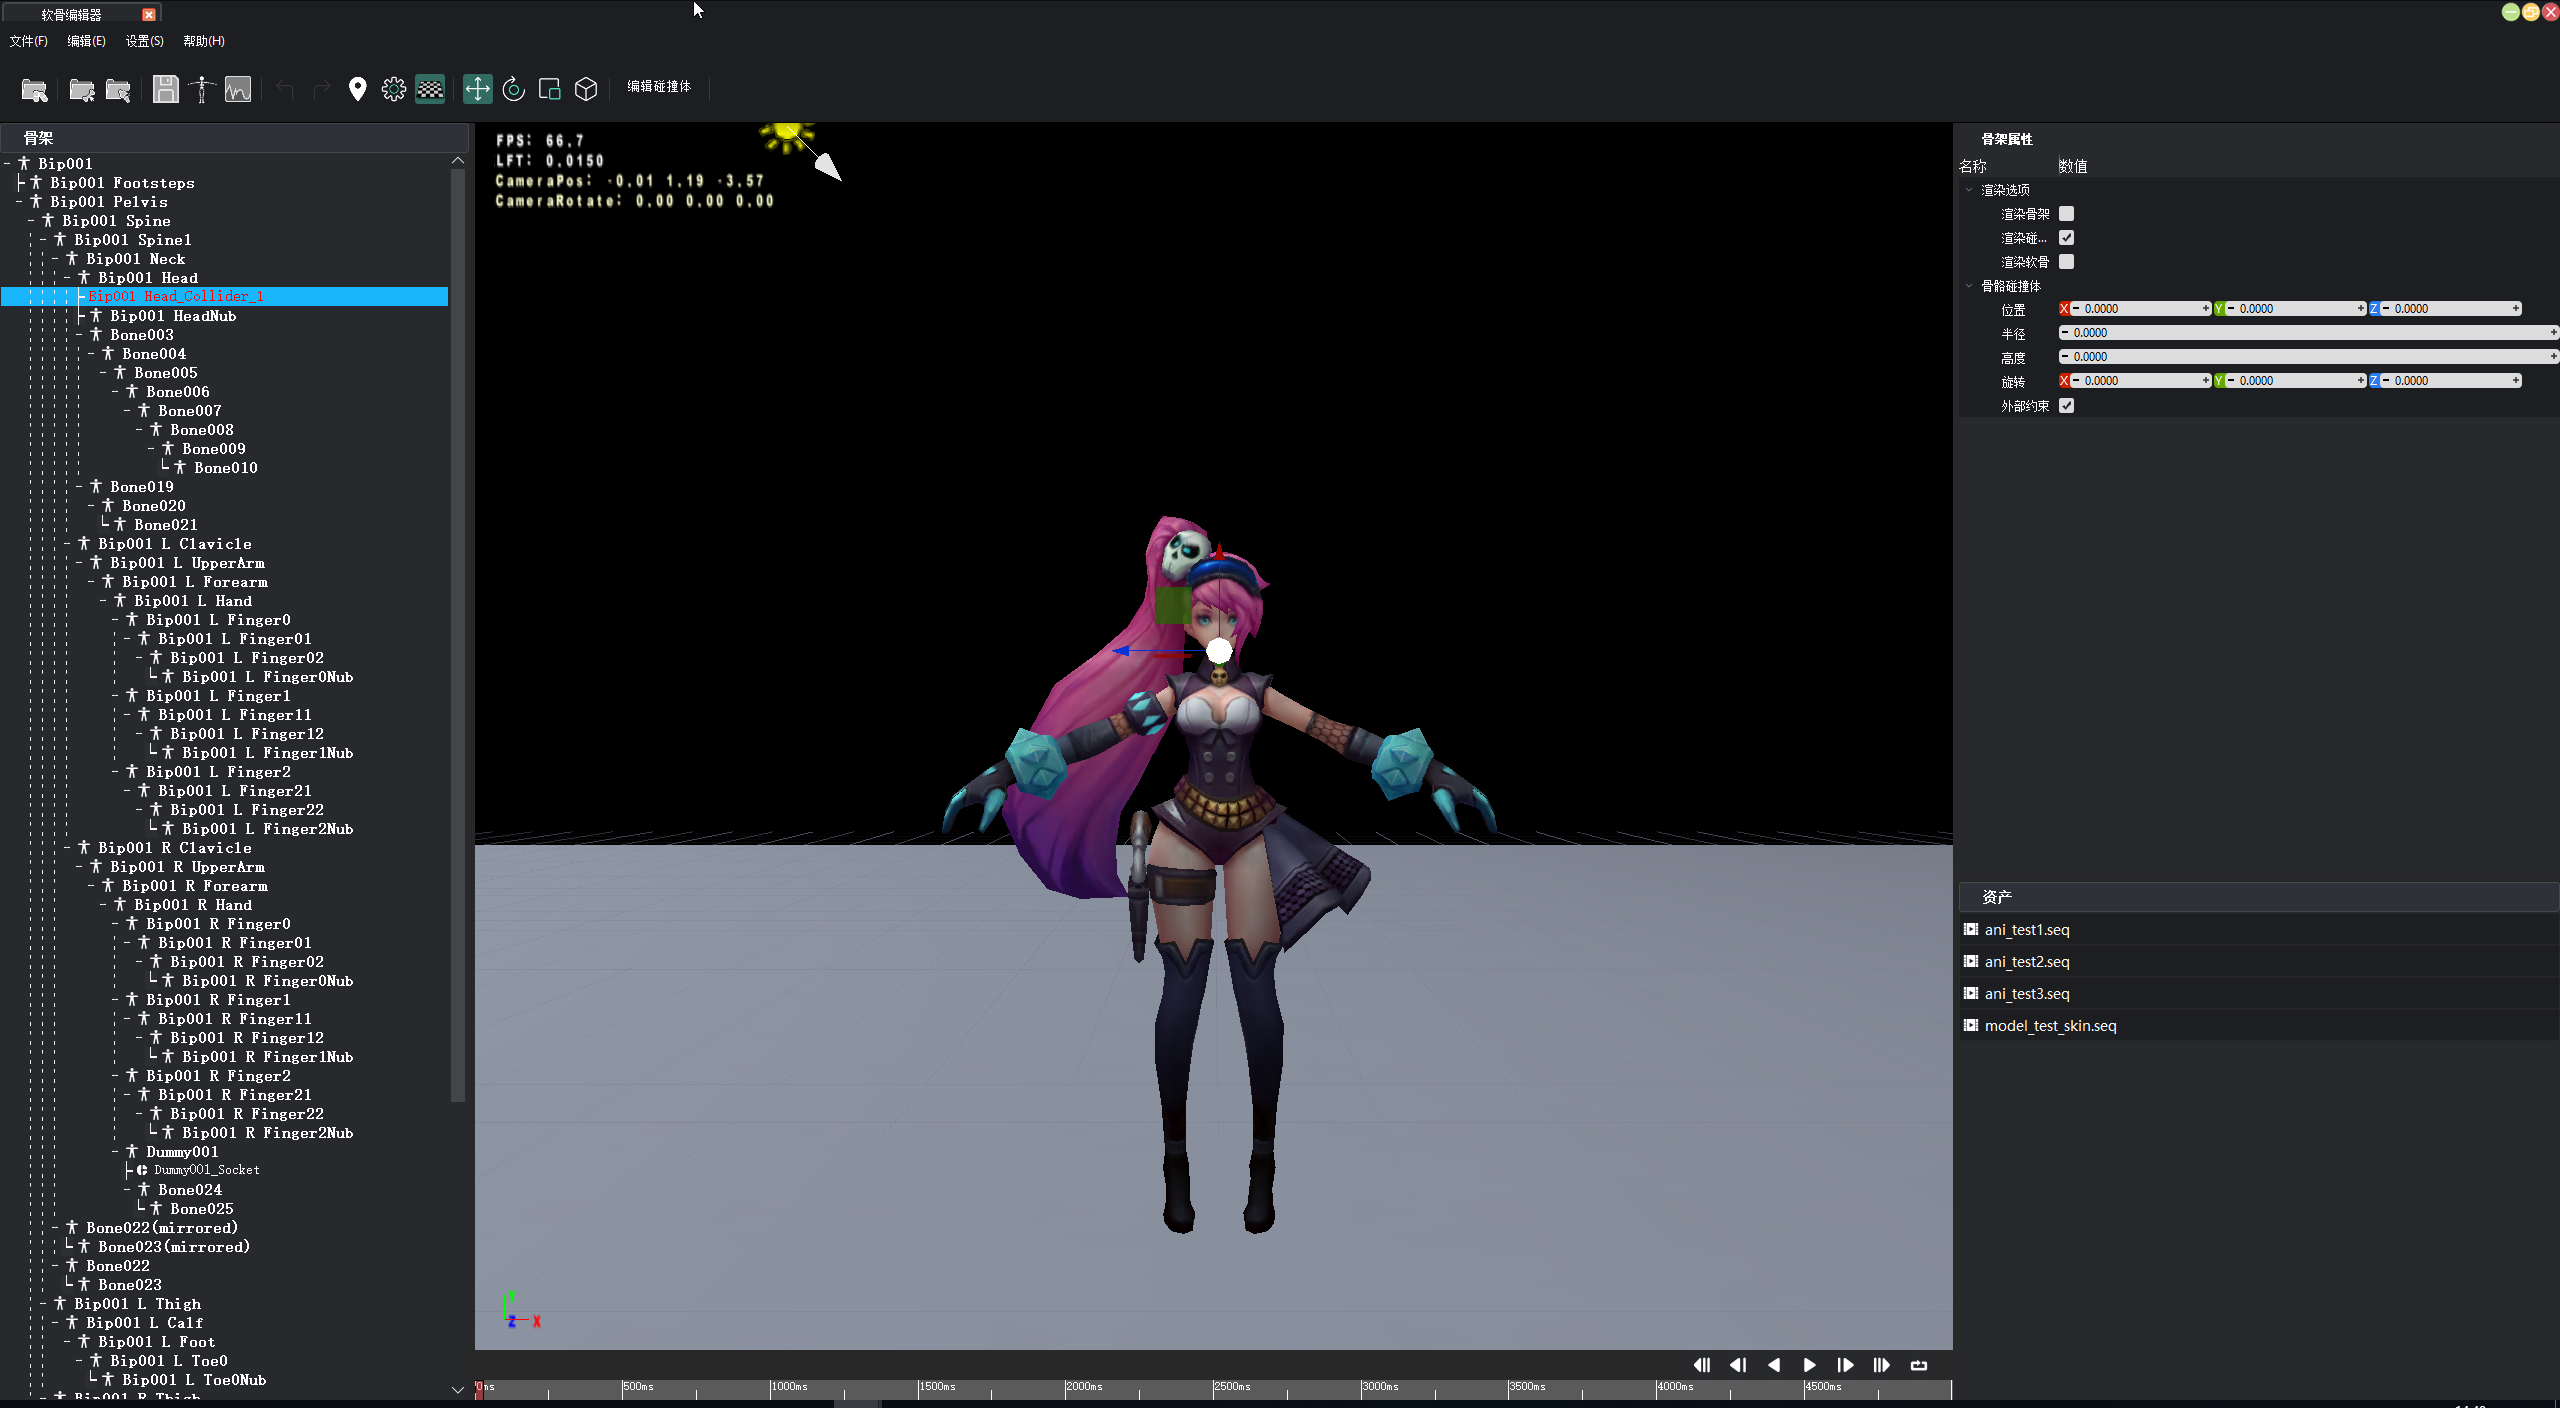Screen dimensions: 2560x1408
Task: Select the move (translate) tool
Action: (x=478, y=90)
